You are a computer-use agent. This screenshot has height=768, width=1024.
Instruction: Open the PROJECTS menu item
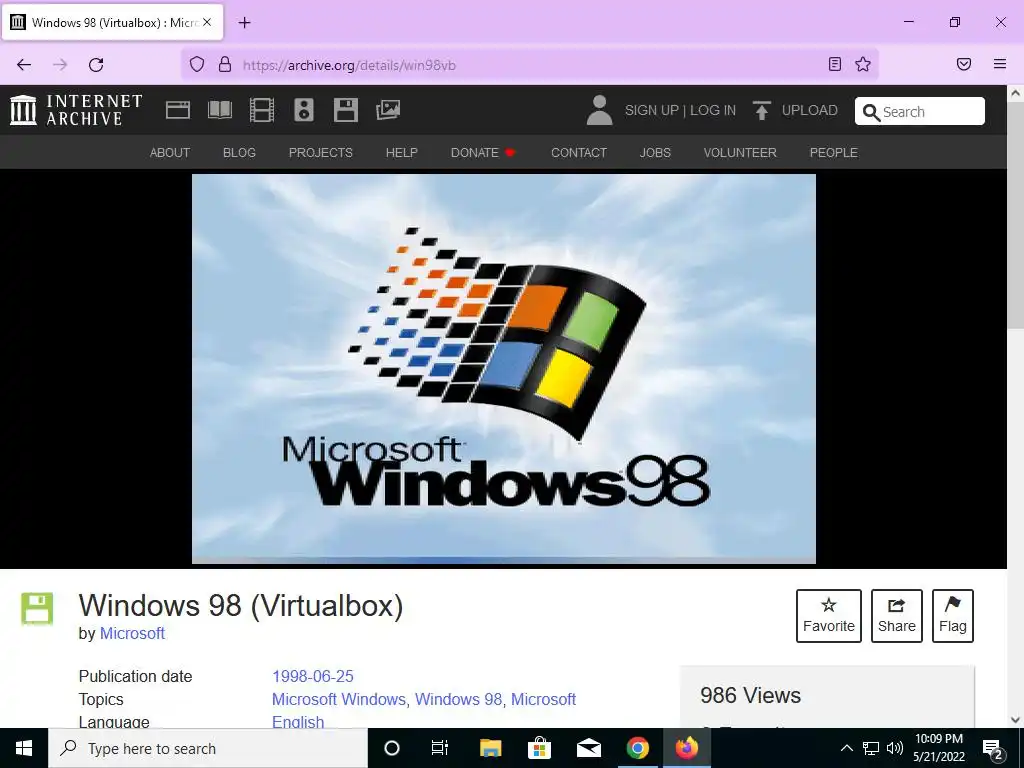[x=321, y=153]
